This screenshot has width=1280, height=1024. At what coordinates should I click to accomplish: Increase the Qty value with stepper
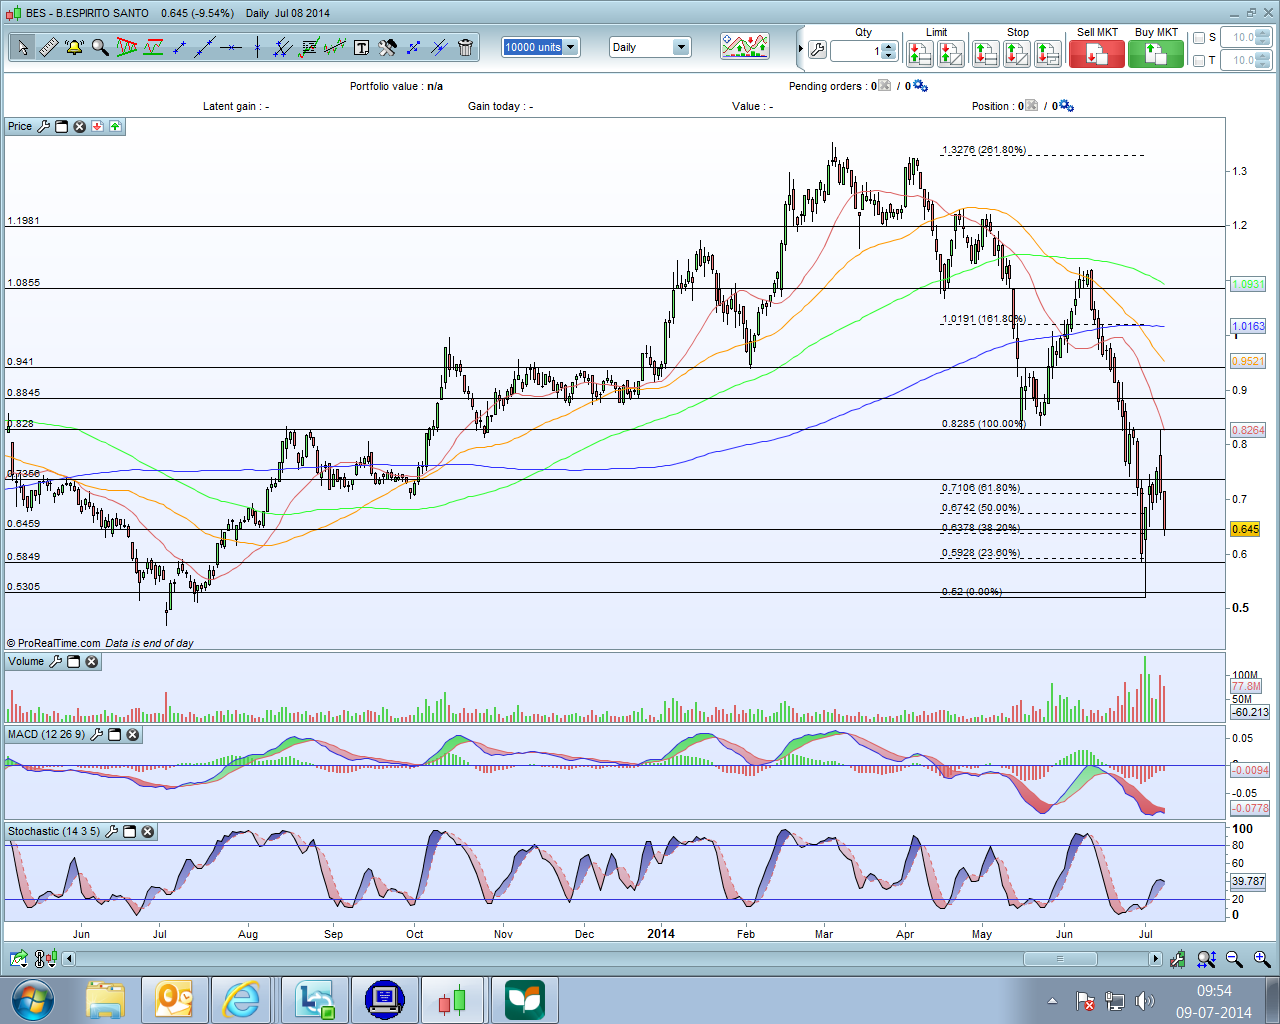click(889, 46)
